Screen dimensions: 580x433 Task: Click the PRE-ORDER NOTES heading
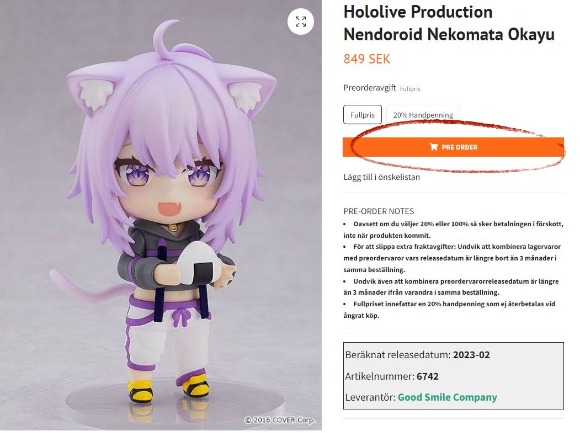[379, 211]
